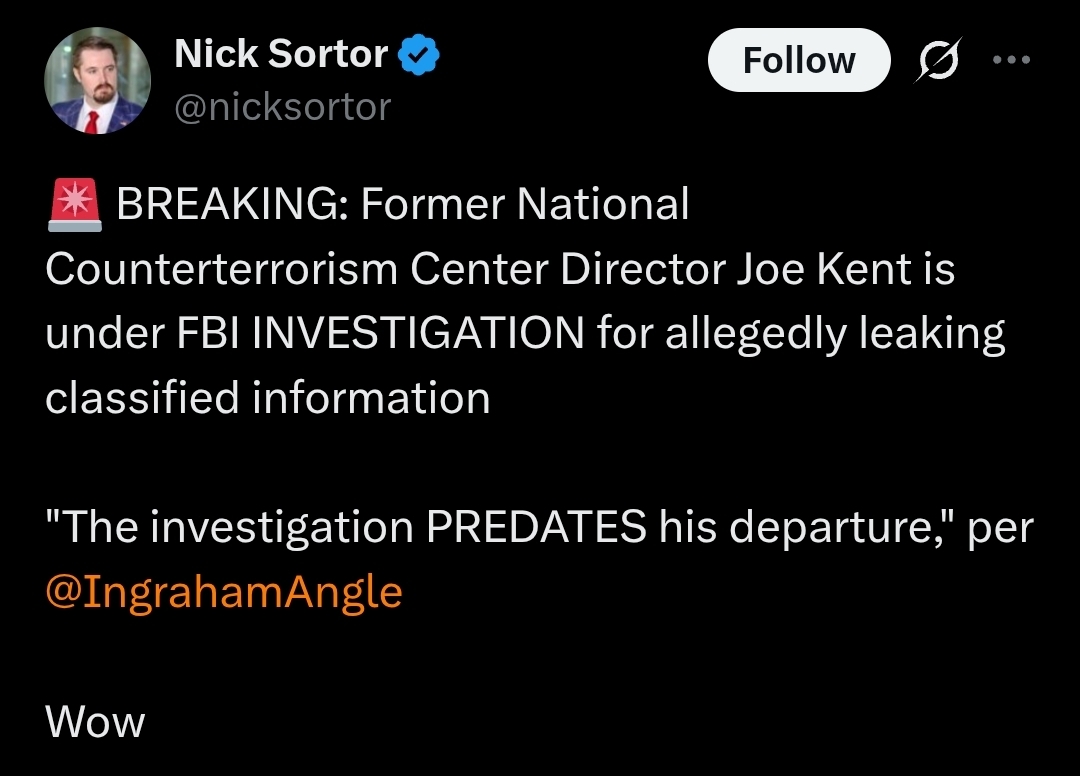Click the blue verified checkmark badge
The width and height of the screenshot is (1080, 776).
[x=420, y=55]
